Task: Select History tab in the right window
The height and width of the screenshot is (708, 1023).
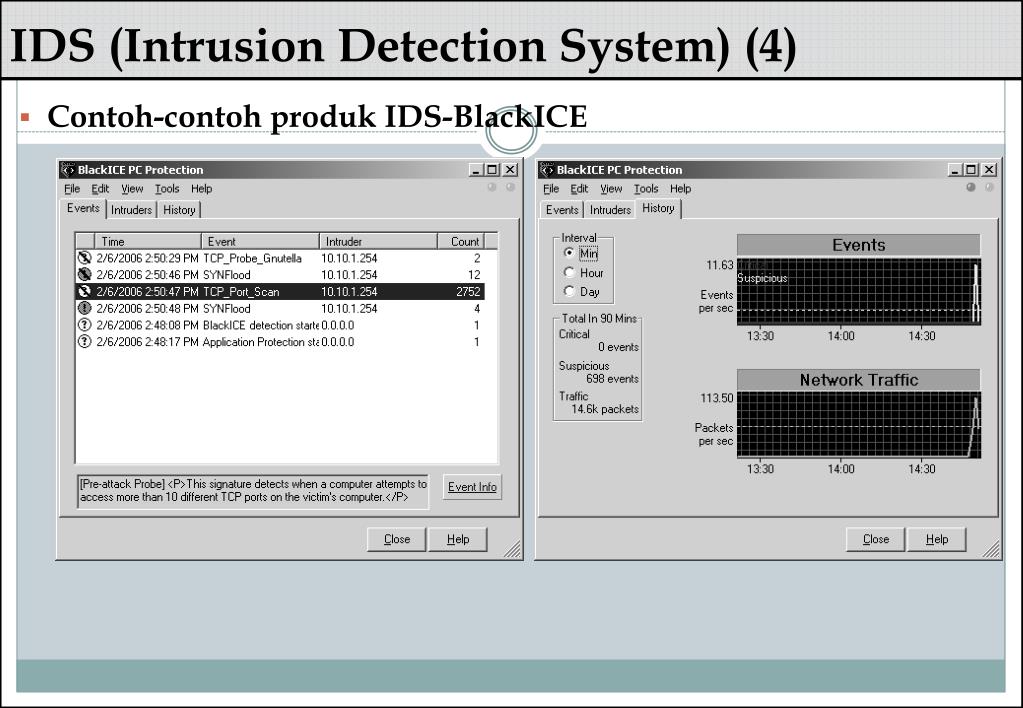Action: coord(658,208)
